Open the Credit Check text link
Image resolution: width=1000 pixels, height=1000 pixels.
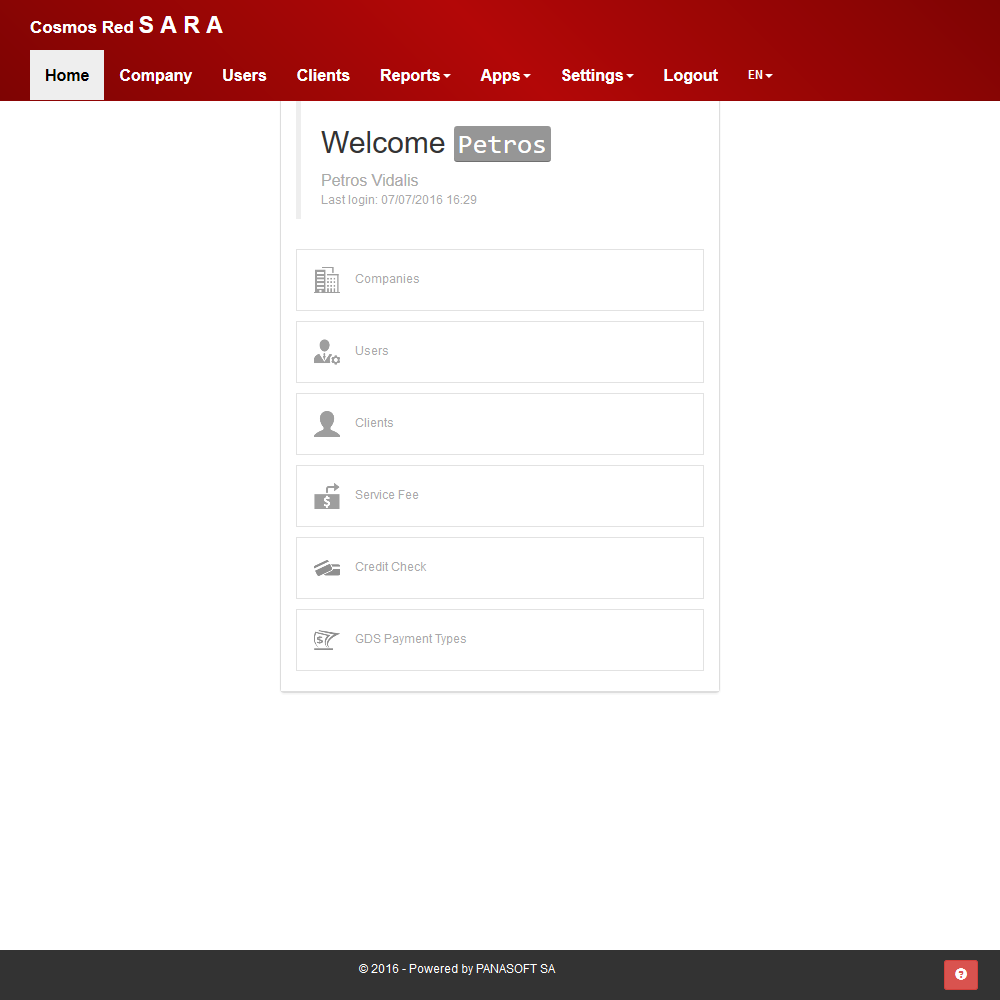tap(390, 567)
